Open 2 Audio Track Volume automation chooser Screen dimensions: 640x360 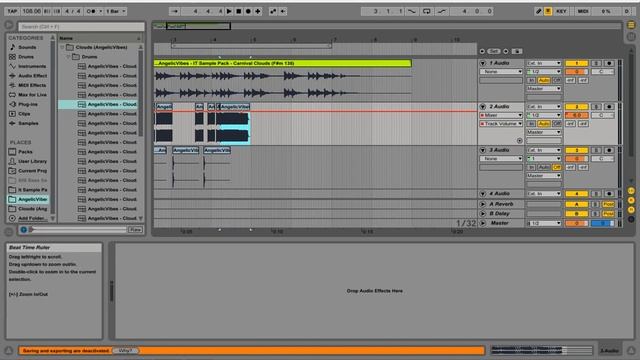tap(501, 124)
